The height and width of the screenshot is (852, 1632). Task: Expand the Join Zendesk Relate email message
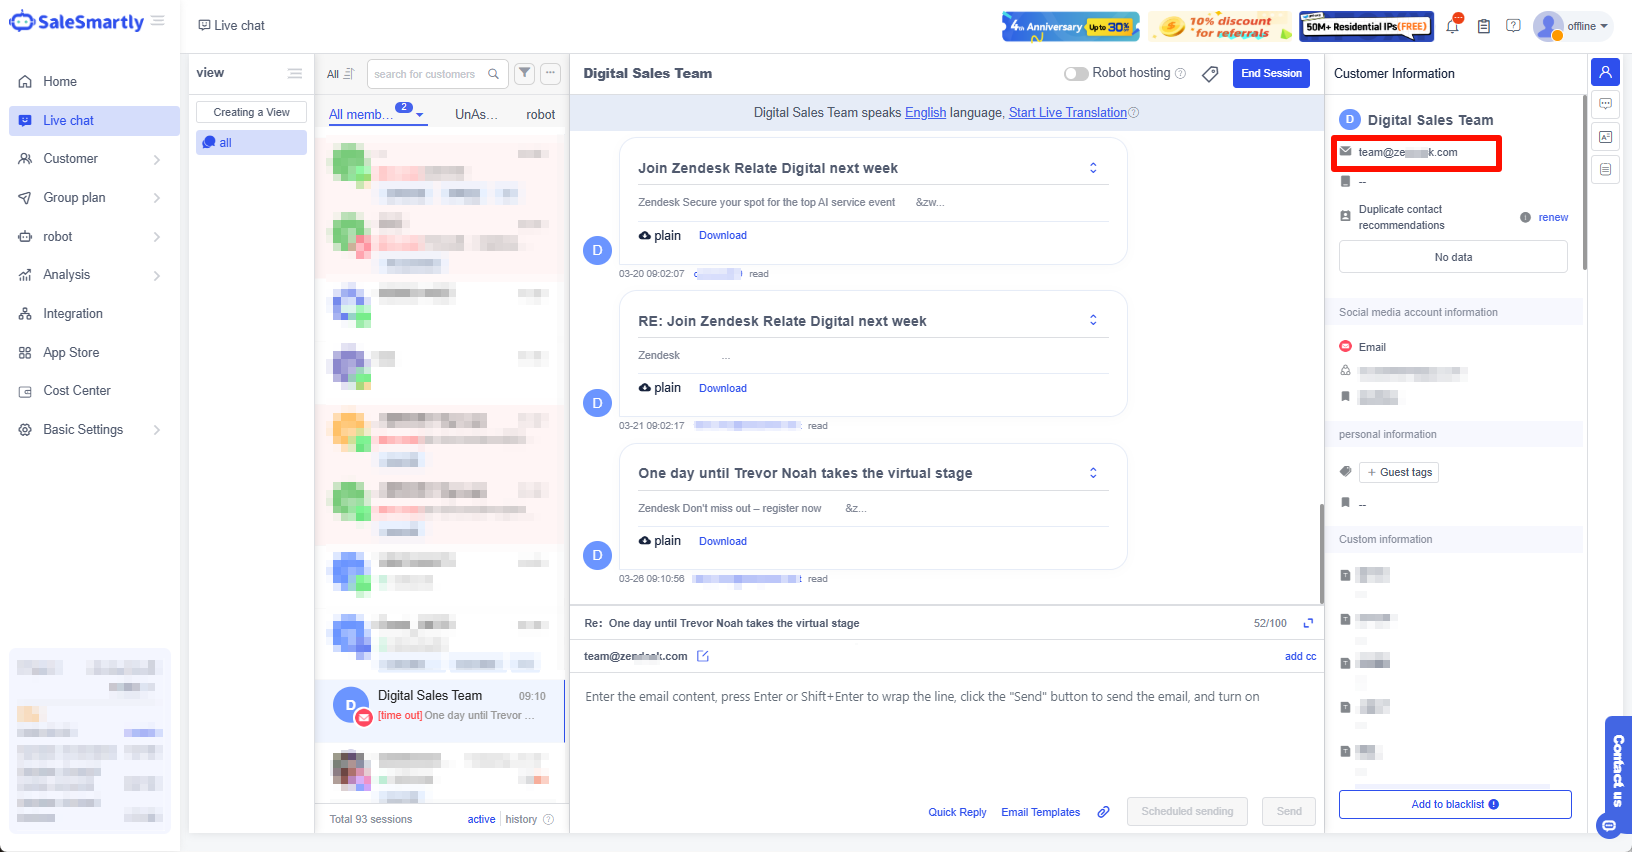1093,168
